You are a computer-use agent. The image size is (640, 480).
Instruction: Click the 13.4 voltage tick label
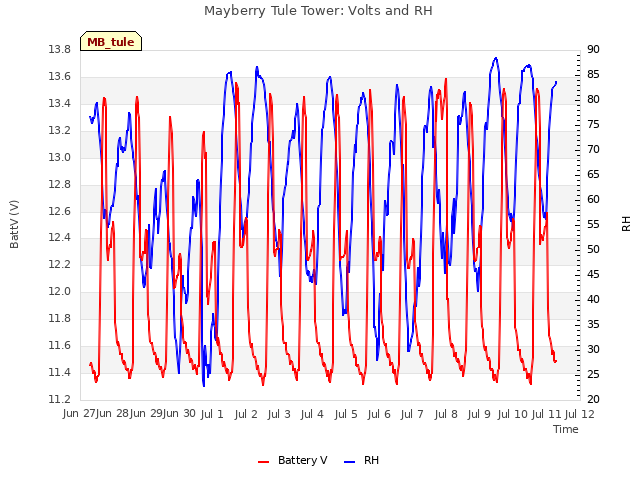(60, 103)
